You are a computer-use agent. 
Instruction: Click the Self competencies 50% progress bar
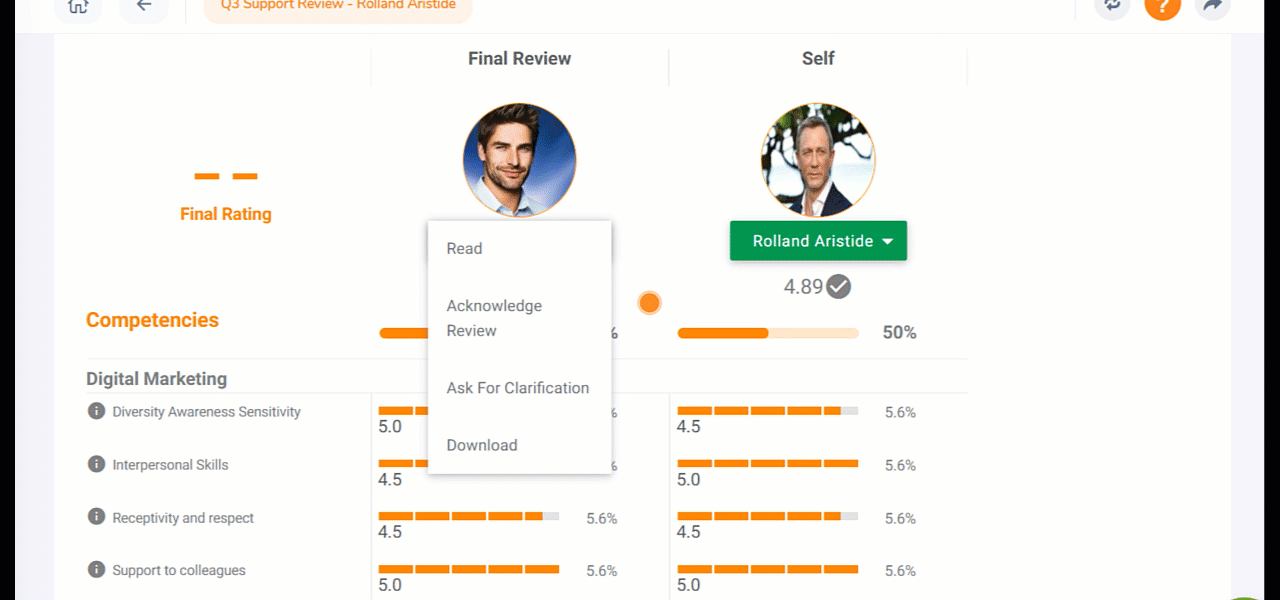click(x=767, y=333)
